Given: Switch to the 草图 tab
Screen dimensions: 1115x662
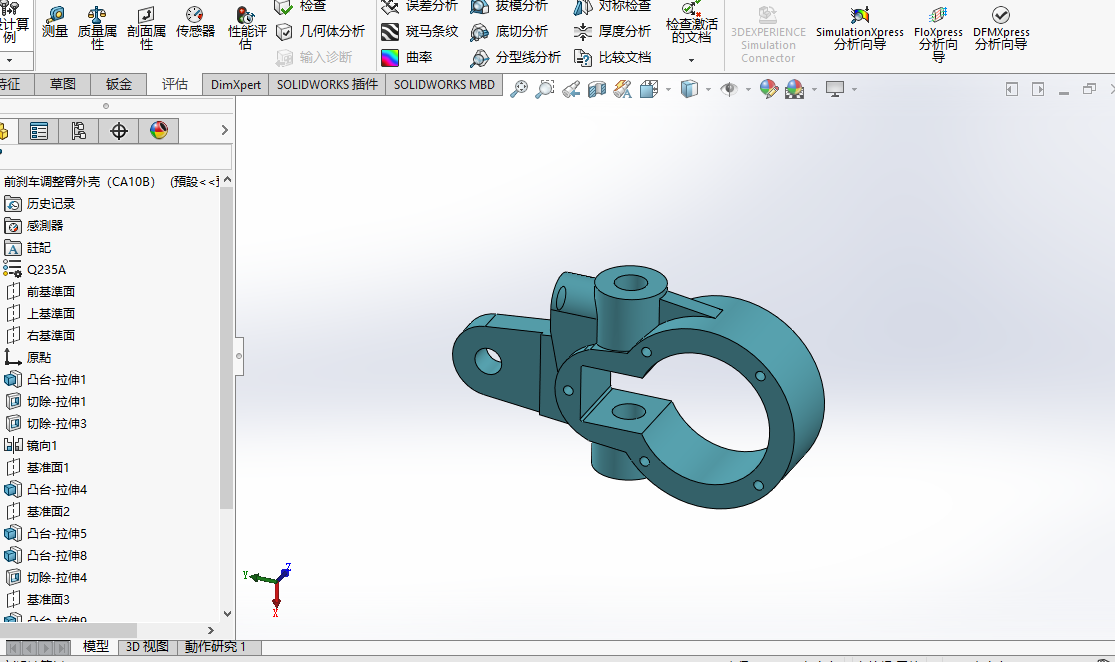Looking at the screenshot, I should point(63,85).
